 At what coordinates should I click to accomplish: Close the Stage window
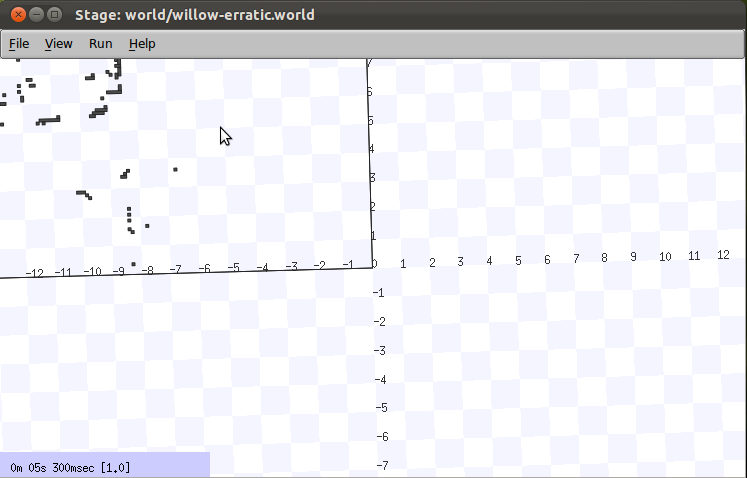[x=18, y=14]
